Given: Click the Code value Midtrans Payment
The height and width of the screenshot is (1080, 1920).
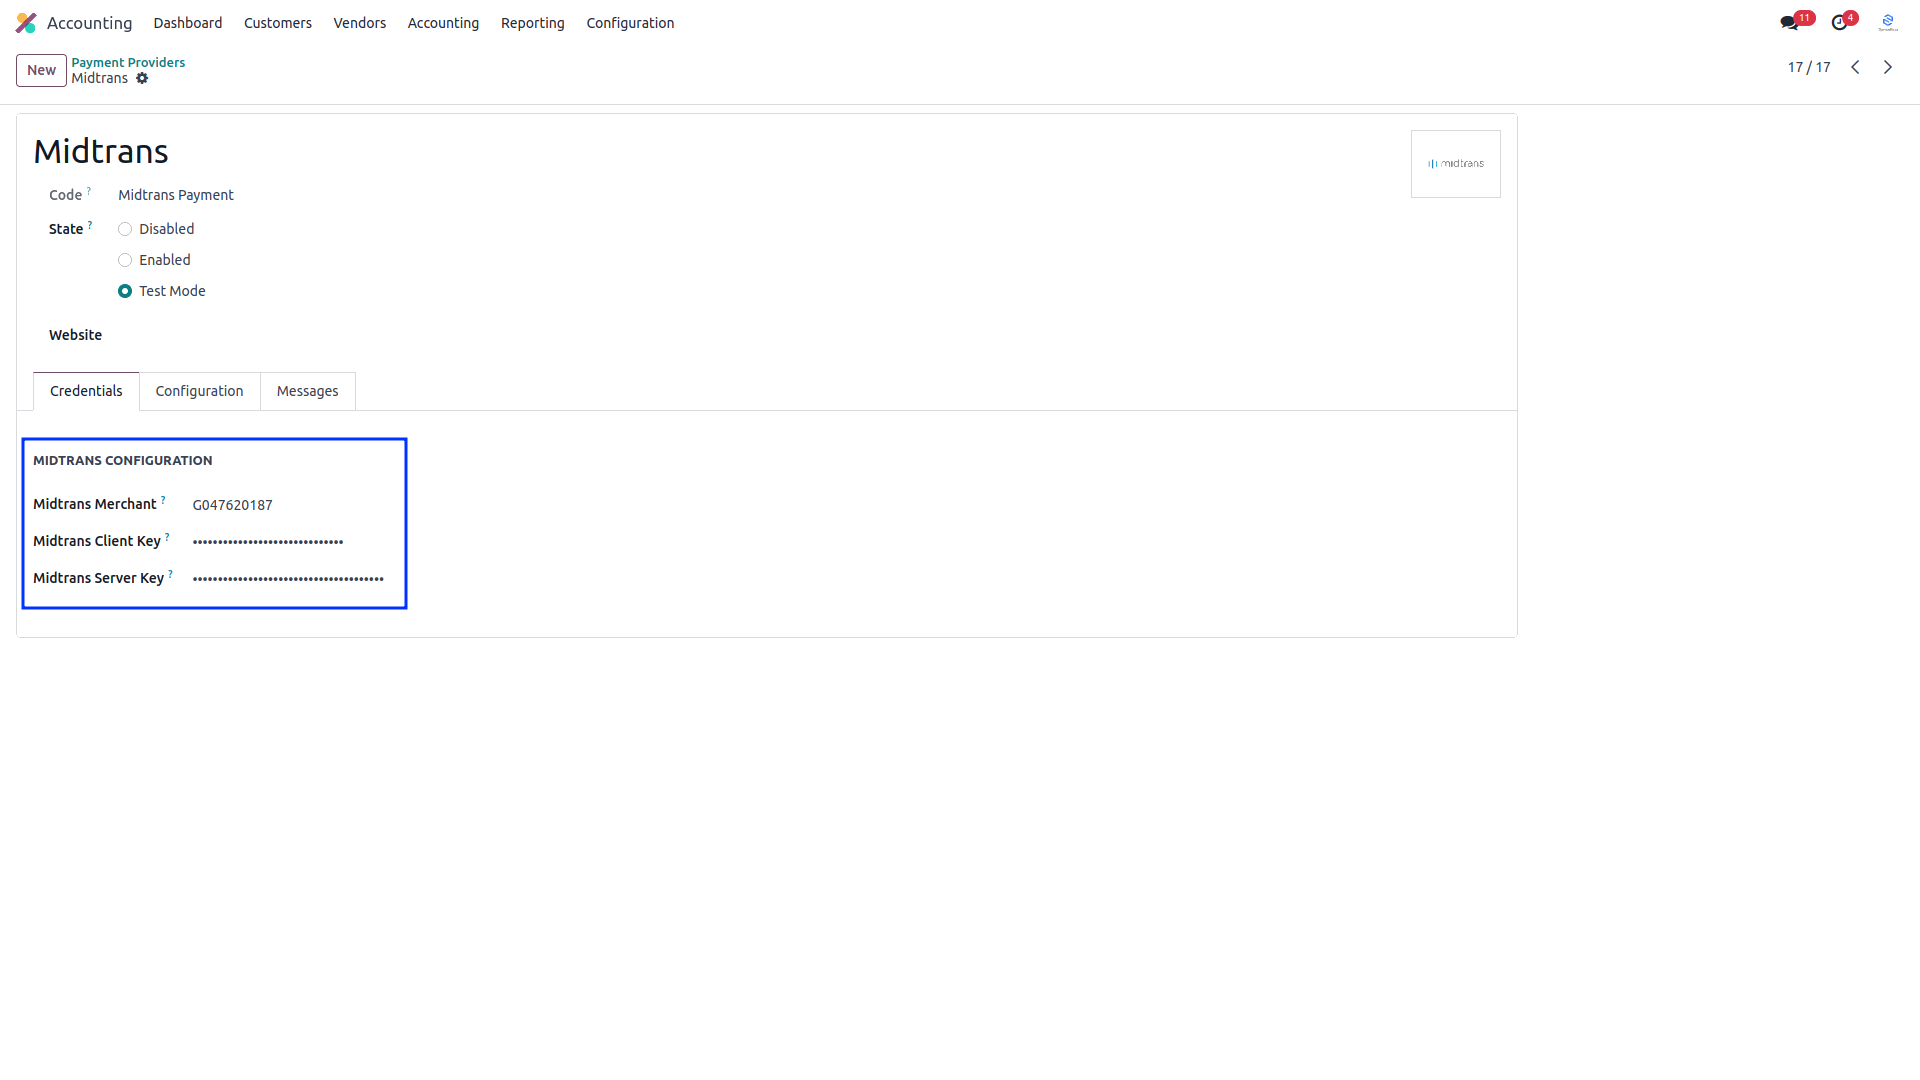Looking at the screenshot, I should [x=176, y=195].
